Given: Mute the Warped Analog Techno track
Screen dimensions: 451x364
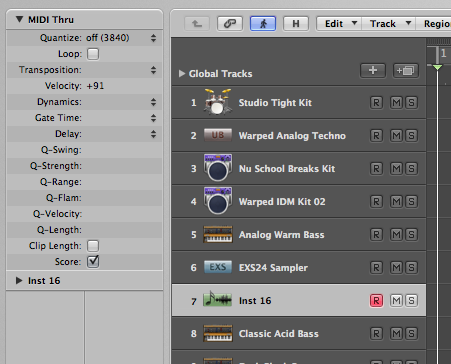Looking at the screenshot, I should (396, 136).
